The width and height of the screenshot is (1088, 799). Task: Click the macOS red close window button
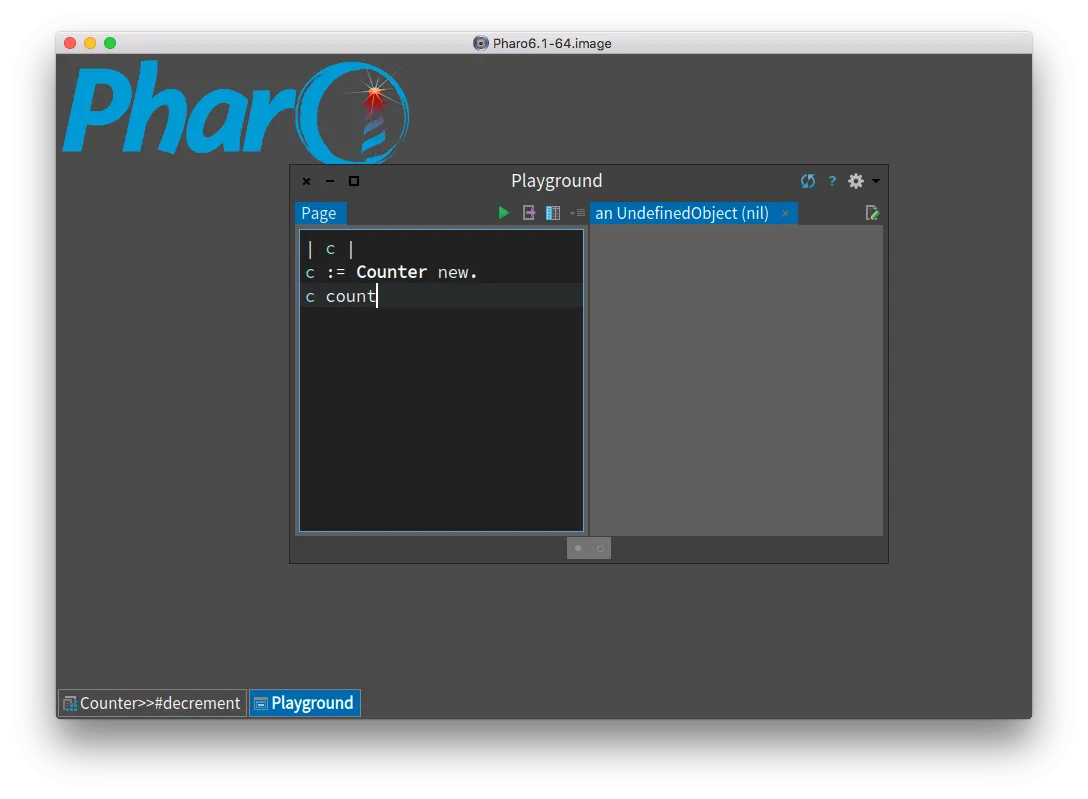coord(70,43)
